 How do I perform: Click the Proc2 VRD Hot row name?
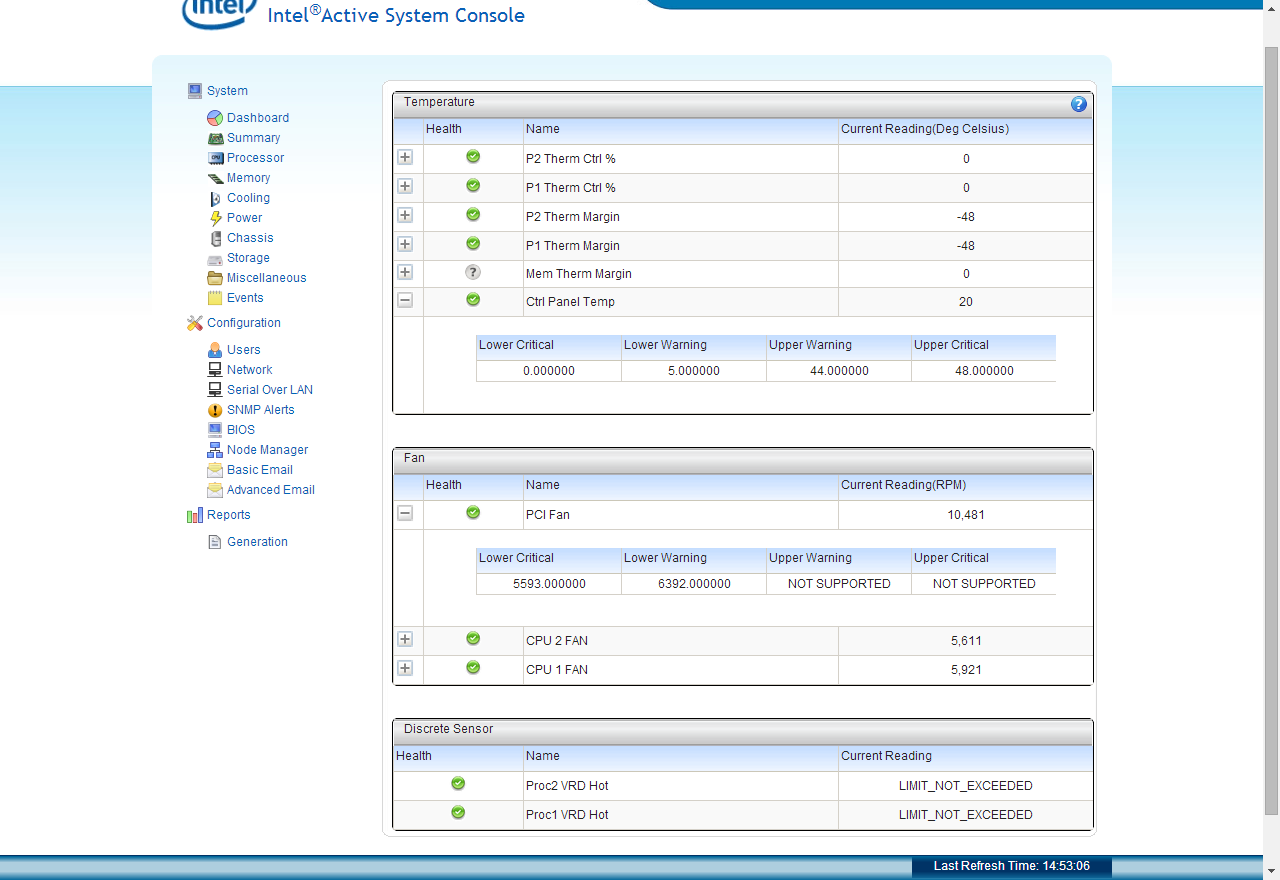[x=567, y=786]
